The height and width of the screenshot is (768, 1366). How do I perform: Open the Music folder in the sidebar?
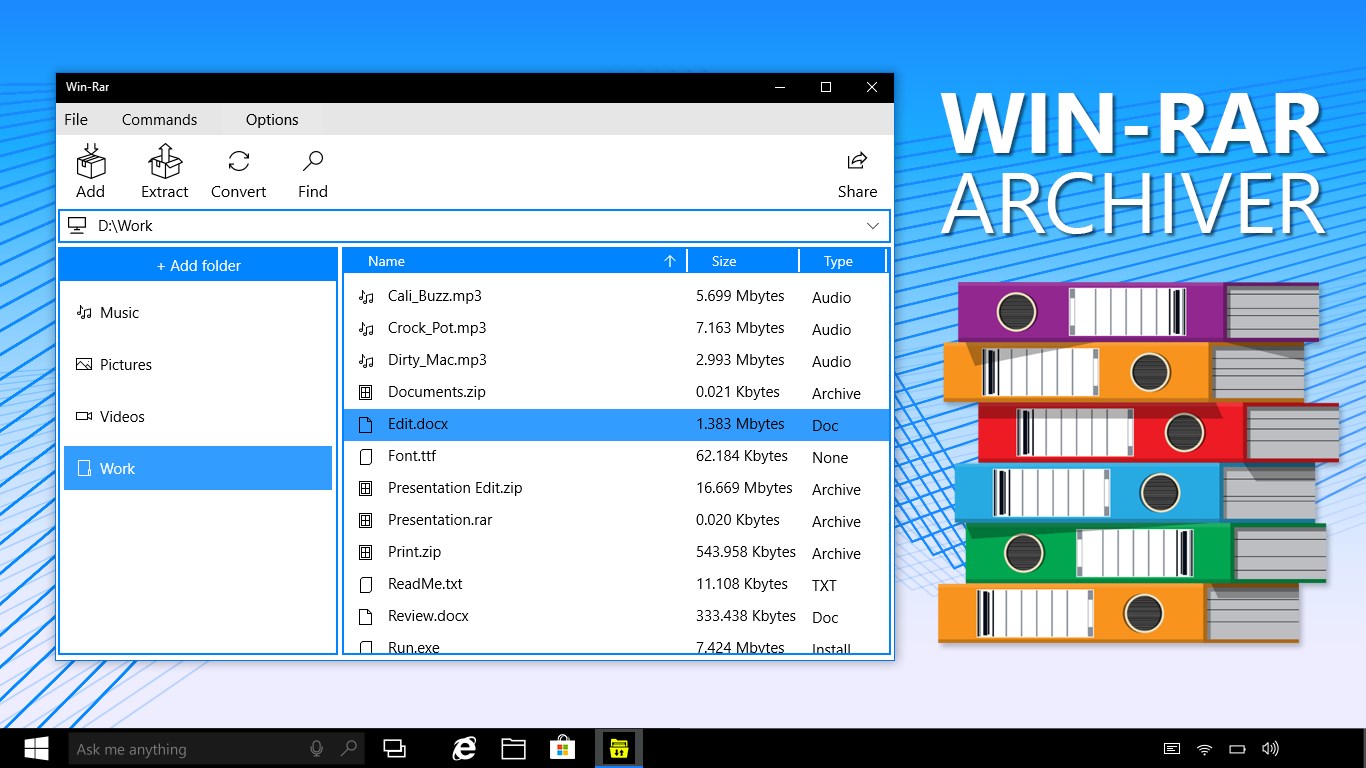coord(198,313)
